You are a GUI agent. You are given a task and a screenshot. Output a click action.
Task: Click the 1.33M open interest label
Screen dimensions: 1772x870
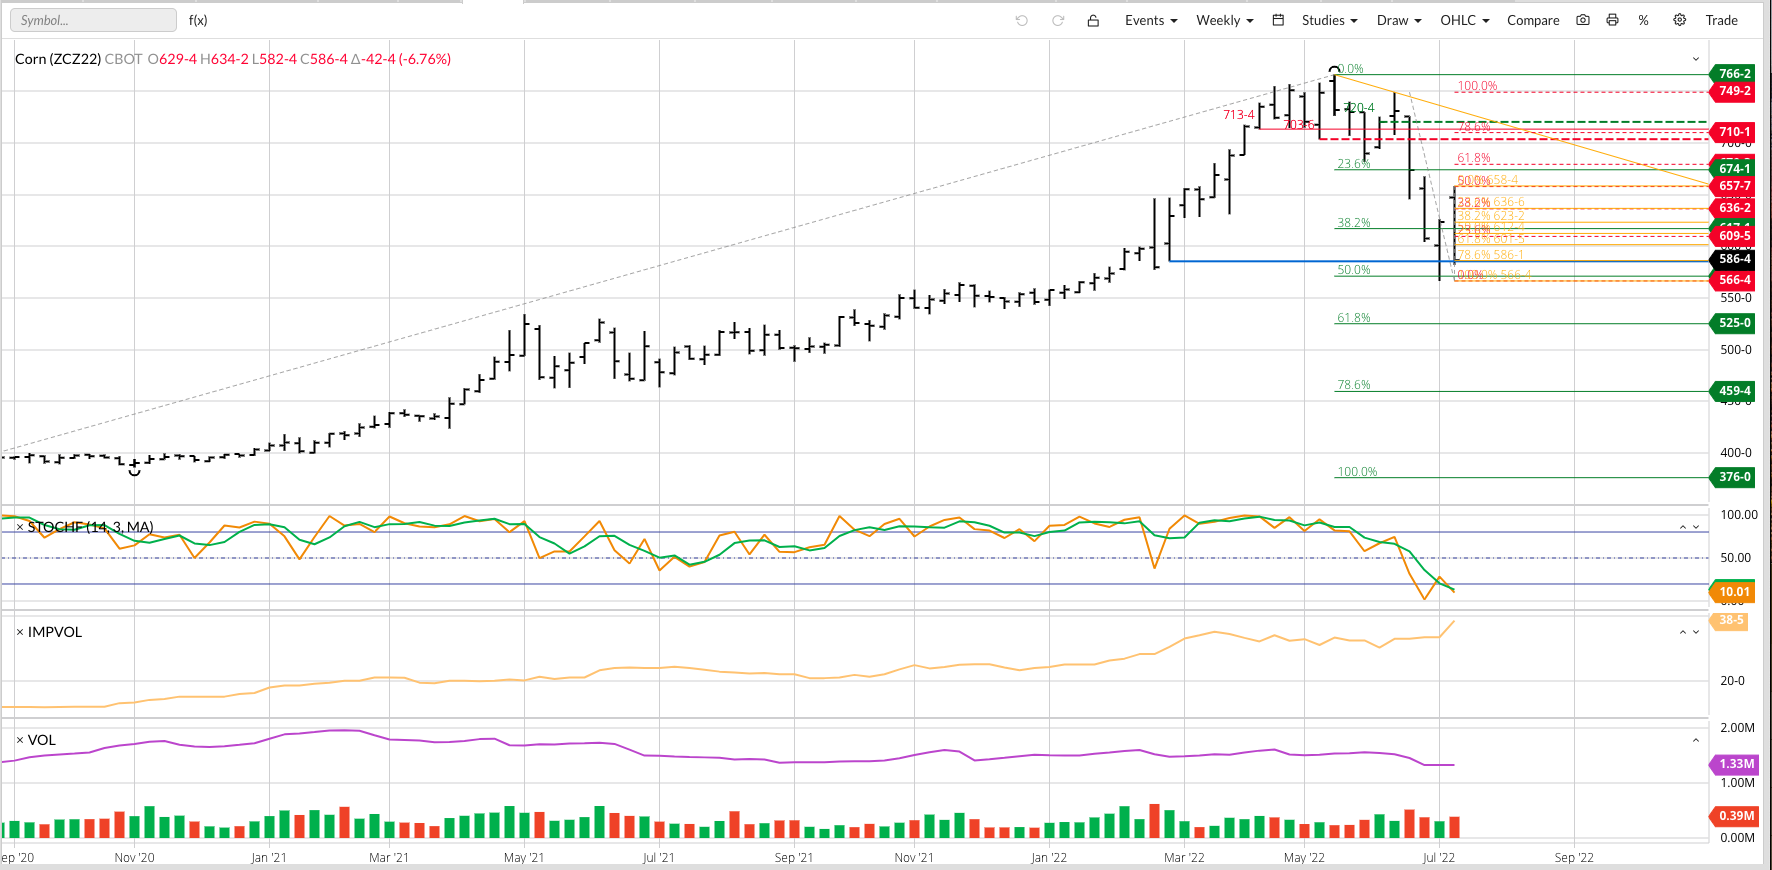point(1734,764)
